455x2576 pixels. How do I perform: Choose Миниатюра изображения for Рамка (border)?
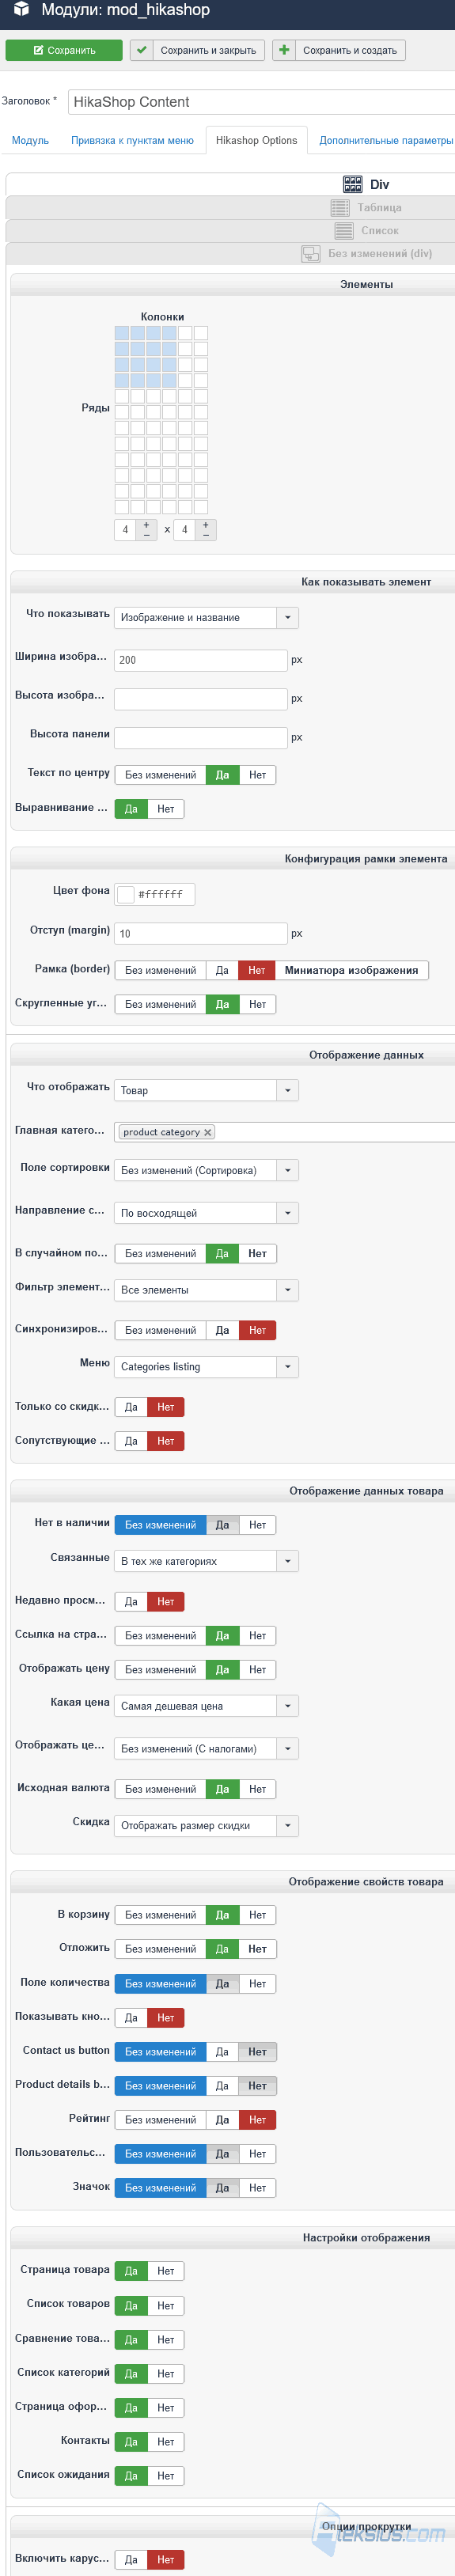[x=351, y=970]
